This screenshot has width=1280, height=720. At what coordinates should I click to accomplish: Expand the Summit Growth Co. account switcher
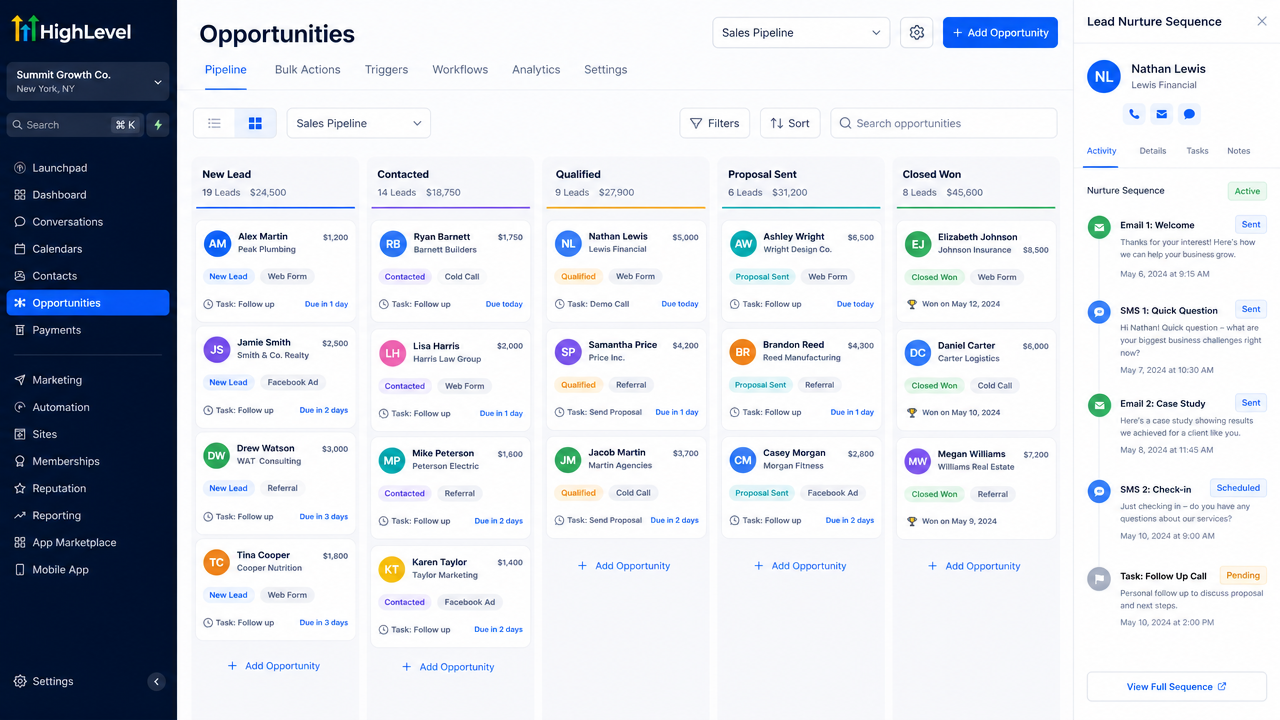(88, 82)
